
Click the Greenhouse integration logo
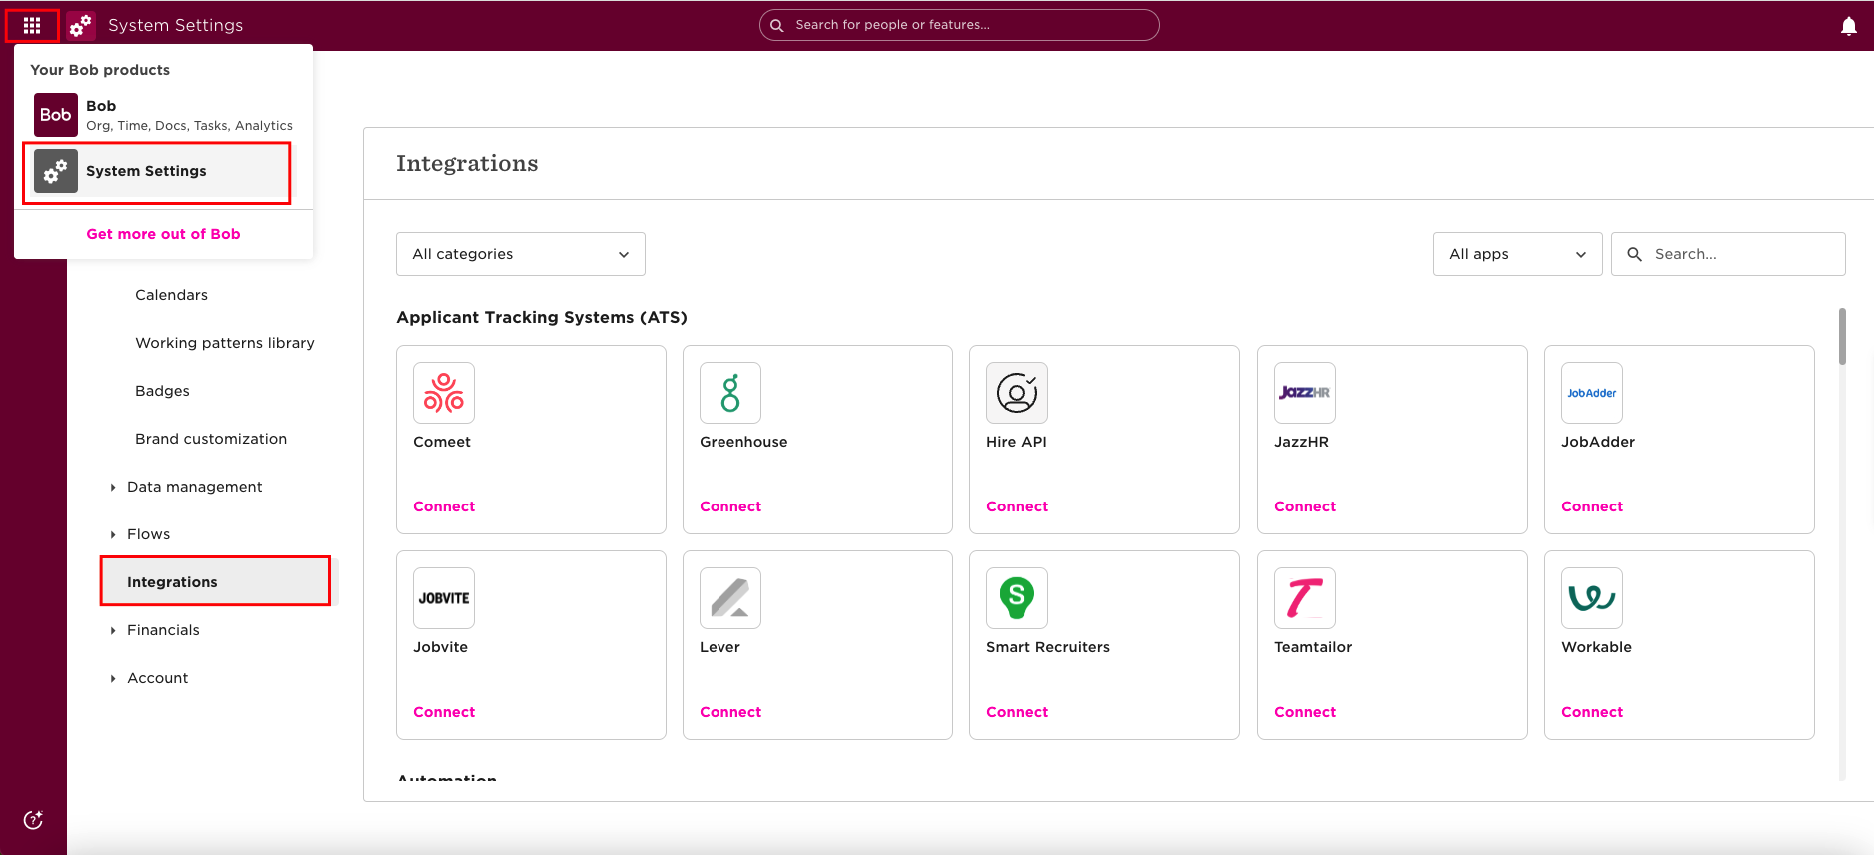731,393
